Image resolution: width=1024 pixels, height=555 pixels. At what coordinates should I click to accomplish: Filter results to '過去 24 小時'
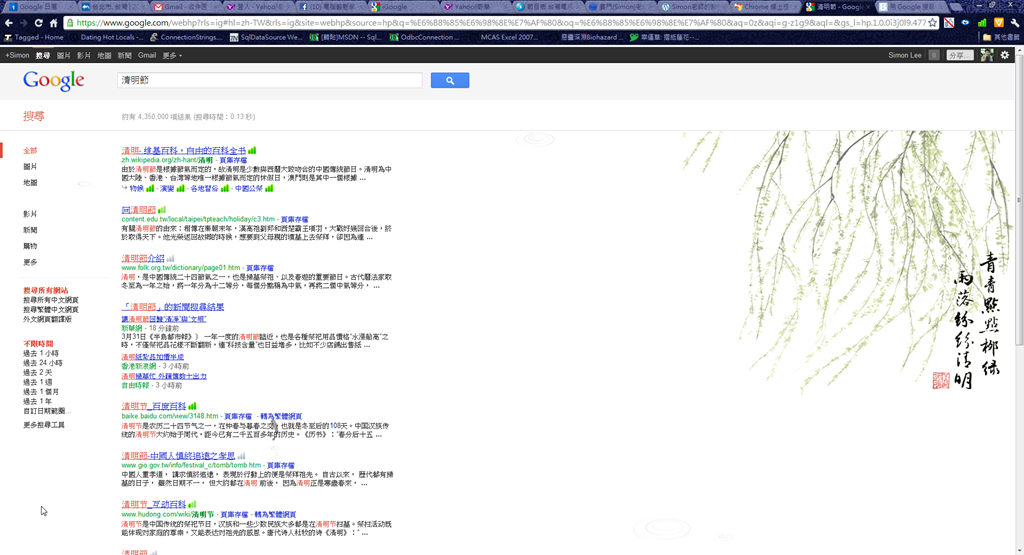[x=43, y=363]
